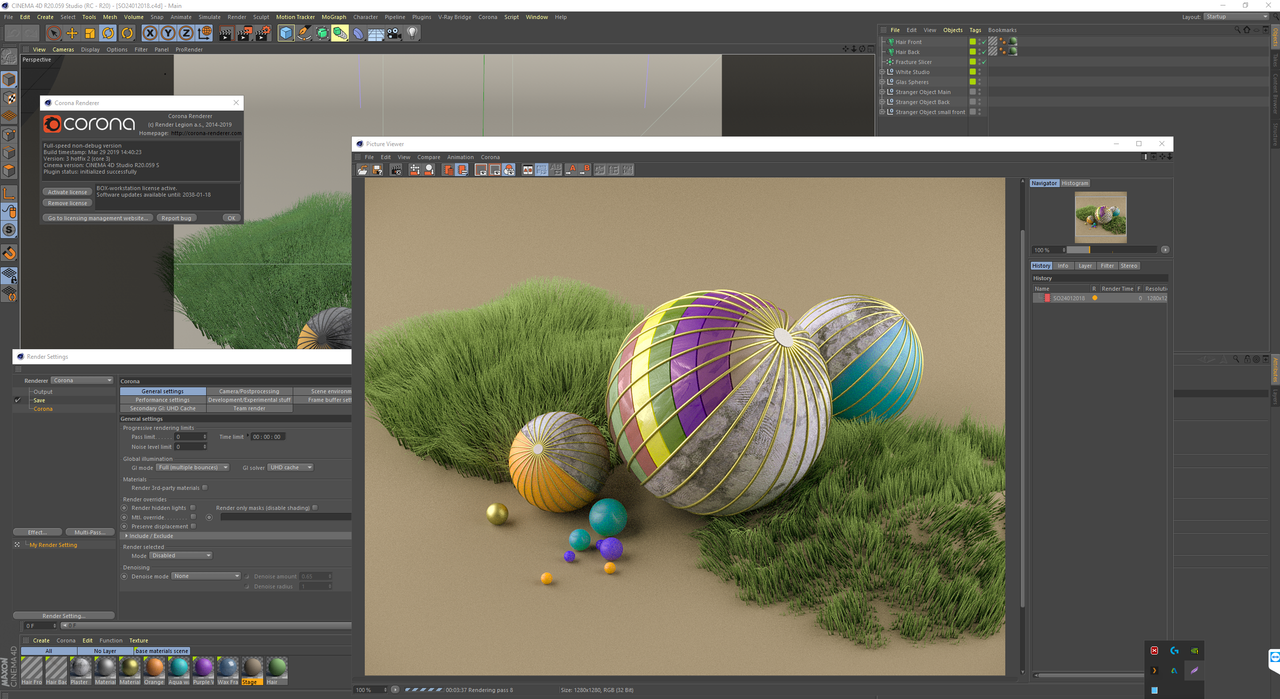Click the Light object bulb icon
The width and height of the screenshot is (1280, 699).
click(412, 34)
